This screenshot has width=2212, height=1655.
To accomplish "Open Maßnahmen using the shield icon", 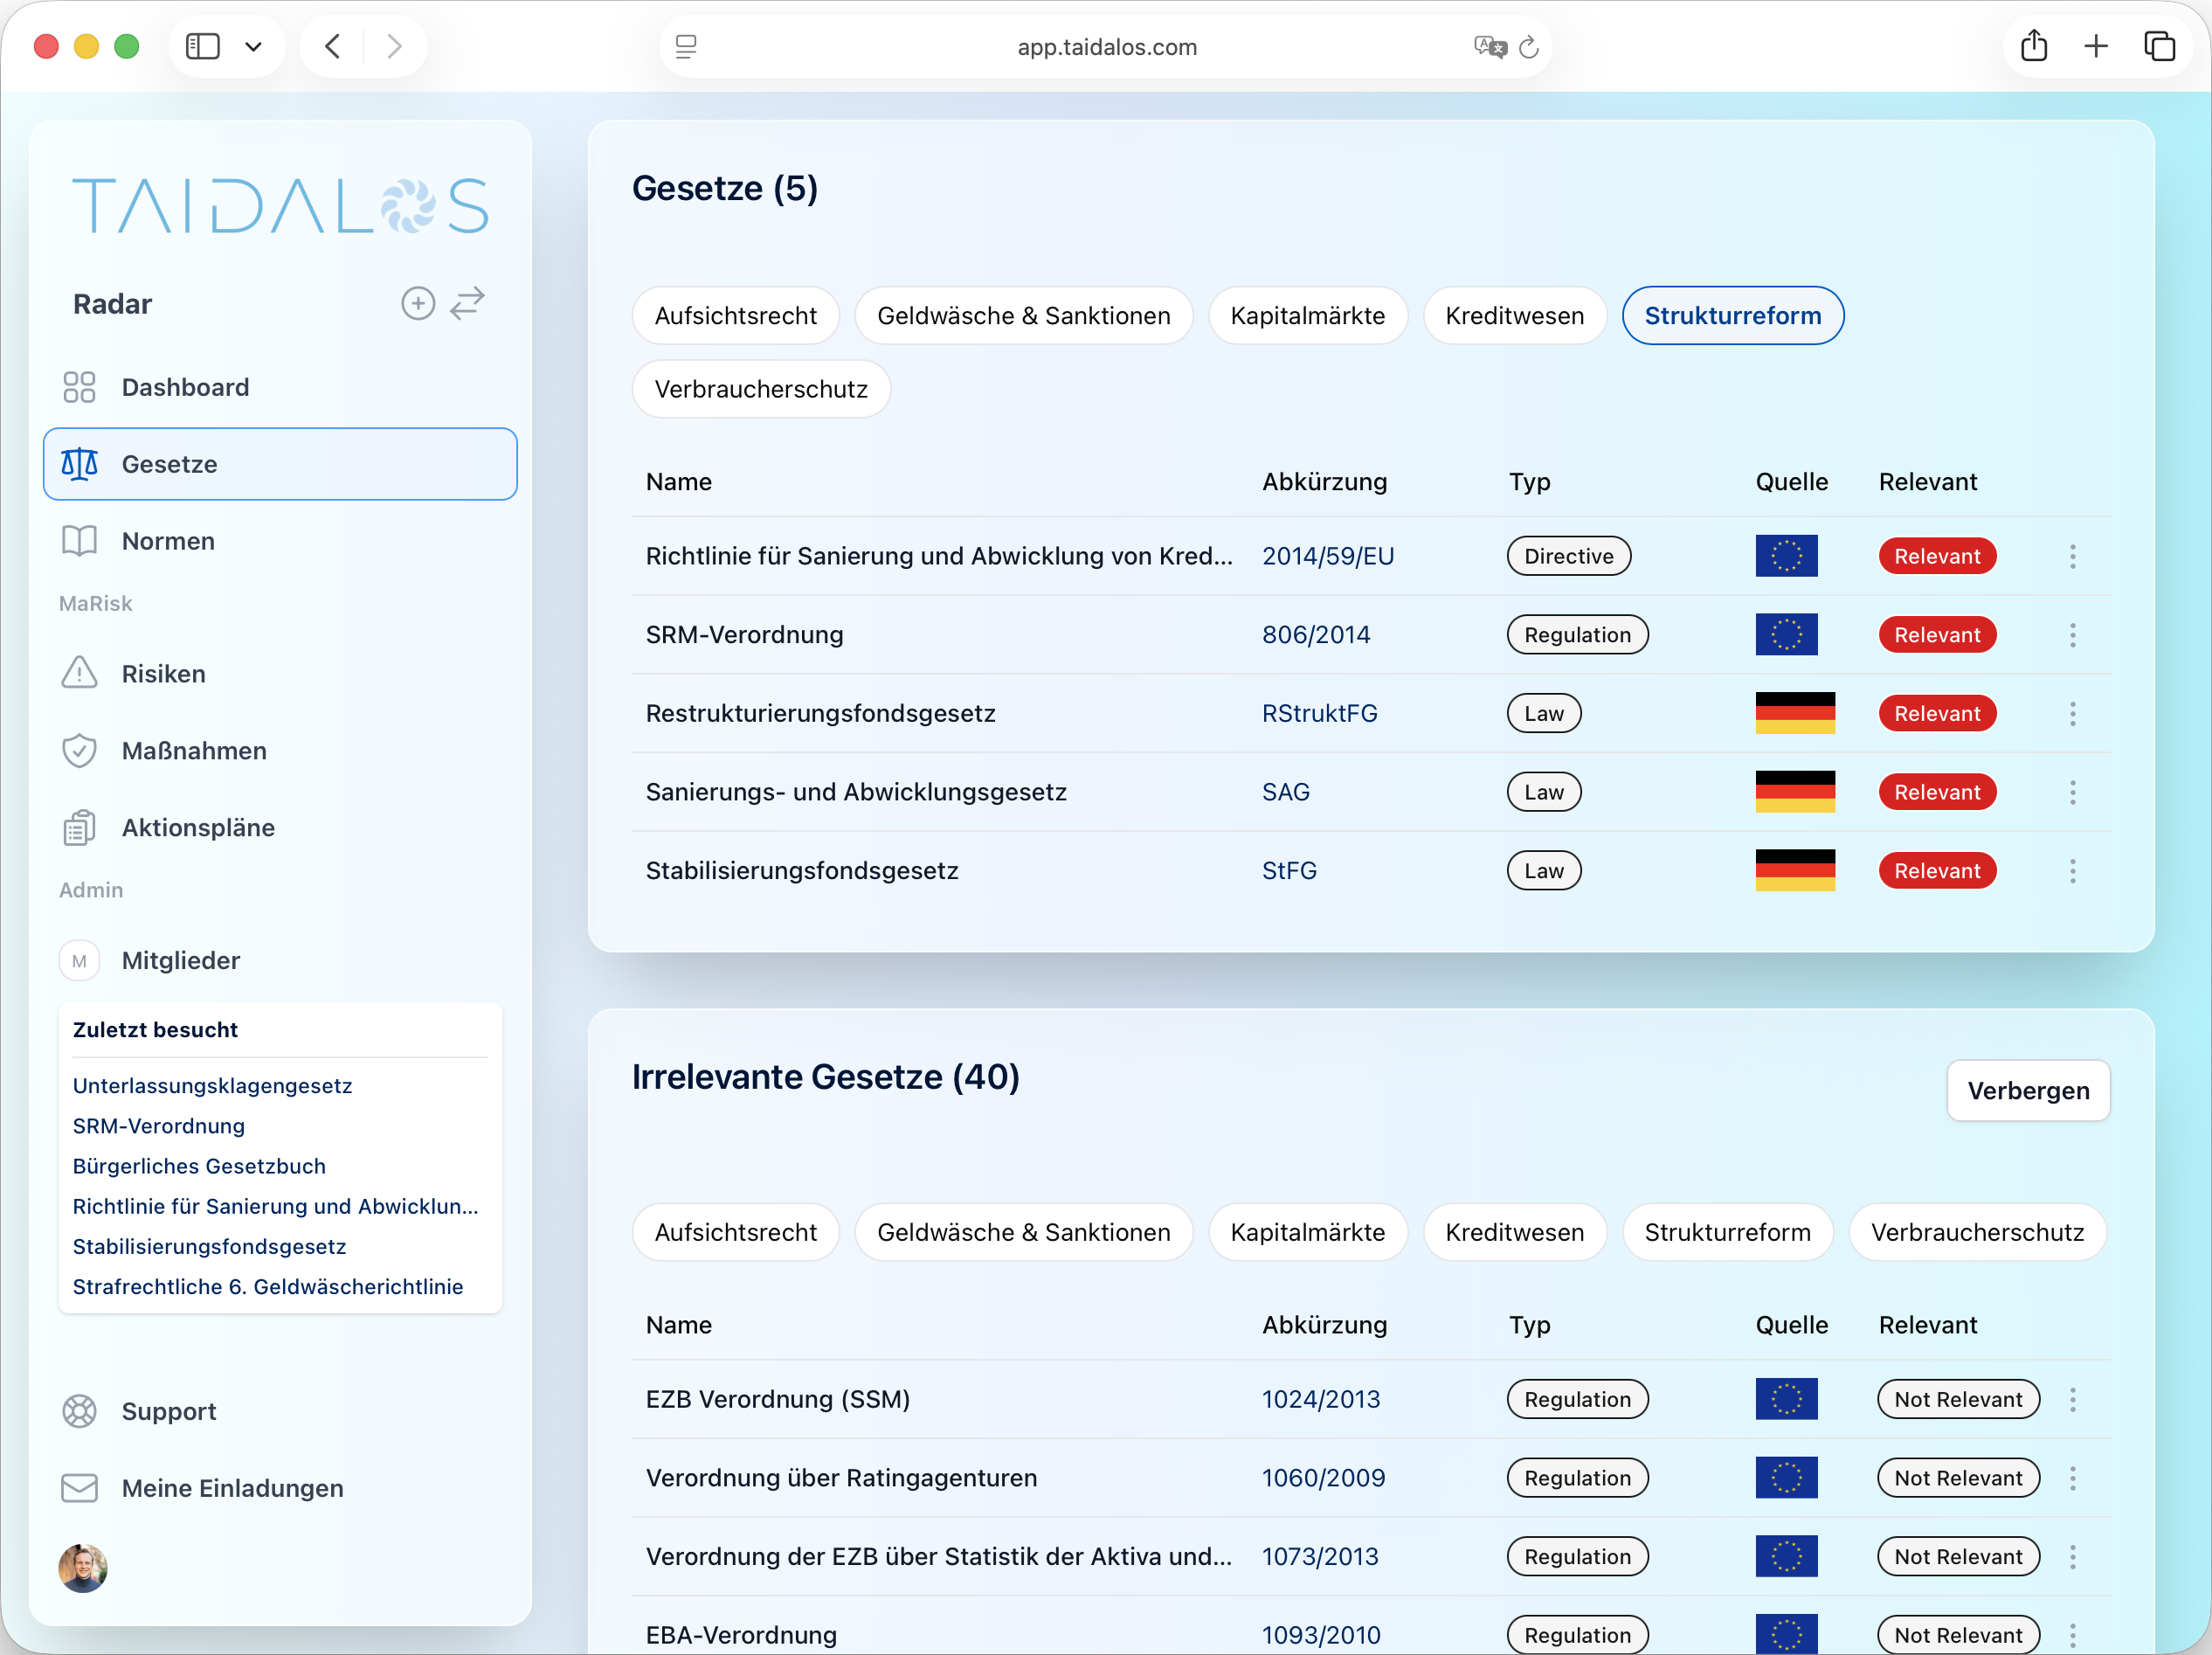I will [80, 750].
